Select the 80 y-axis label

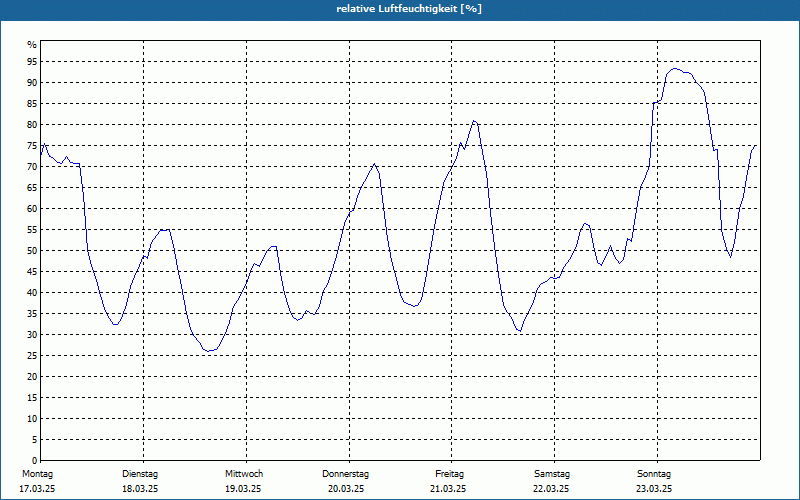pos(32,125)
